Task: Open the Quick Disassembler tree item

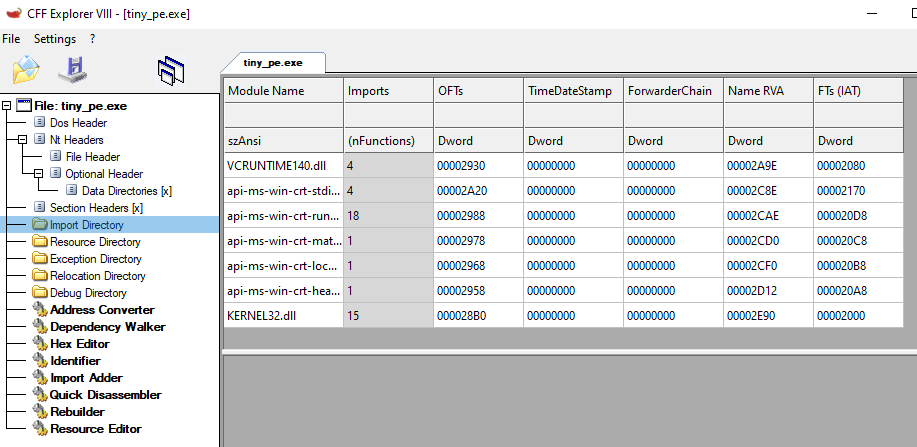Action: (x=106, y=394)
